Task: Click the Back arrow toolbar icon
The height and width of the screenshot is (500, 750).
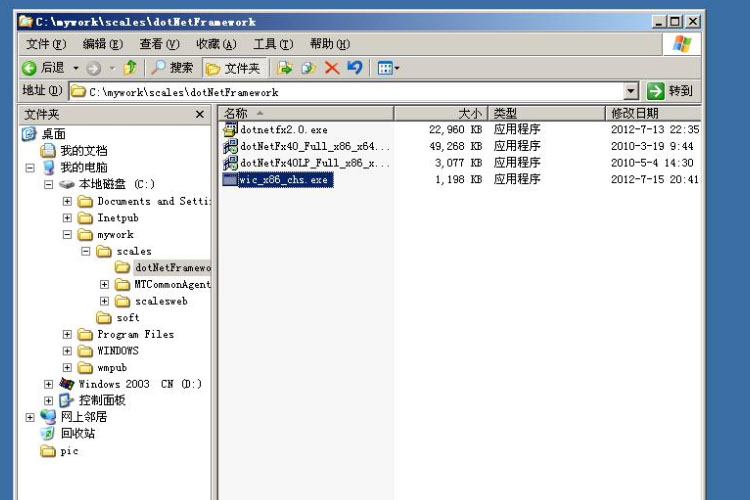Action: click(29, 68)
